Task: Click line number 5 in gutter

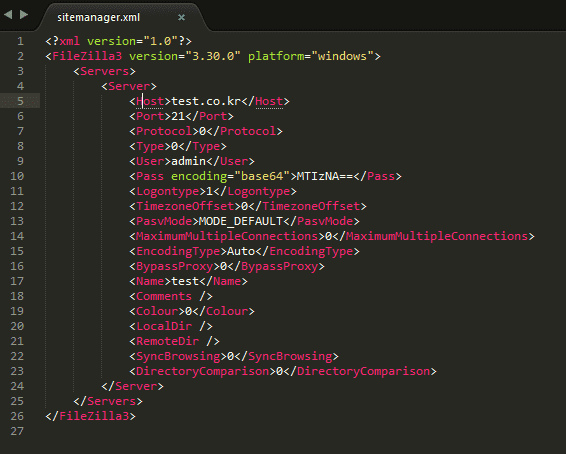Action: coord(20,101)
